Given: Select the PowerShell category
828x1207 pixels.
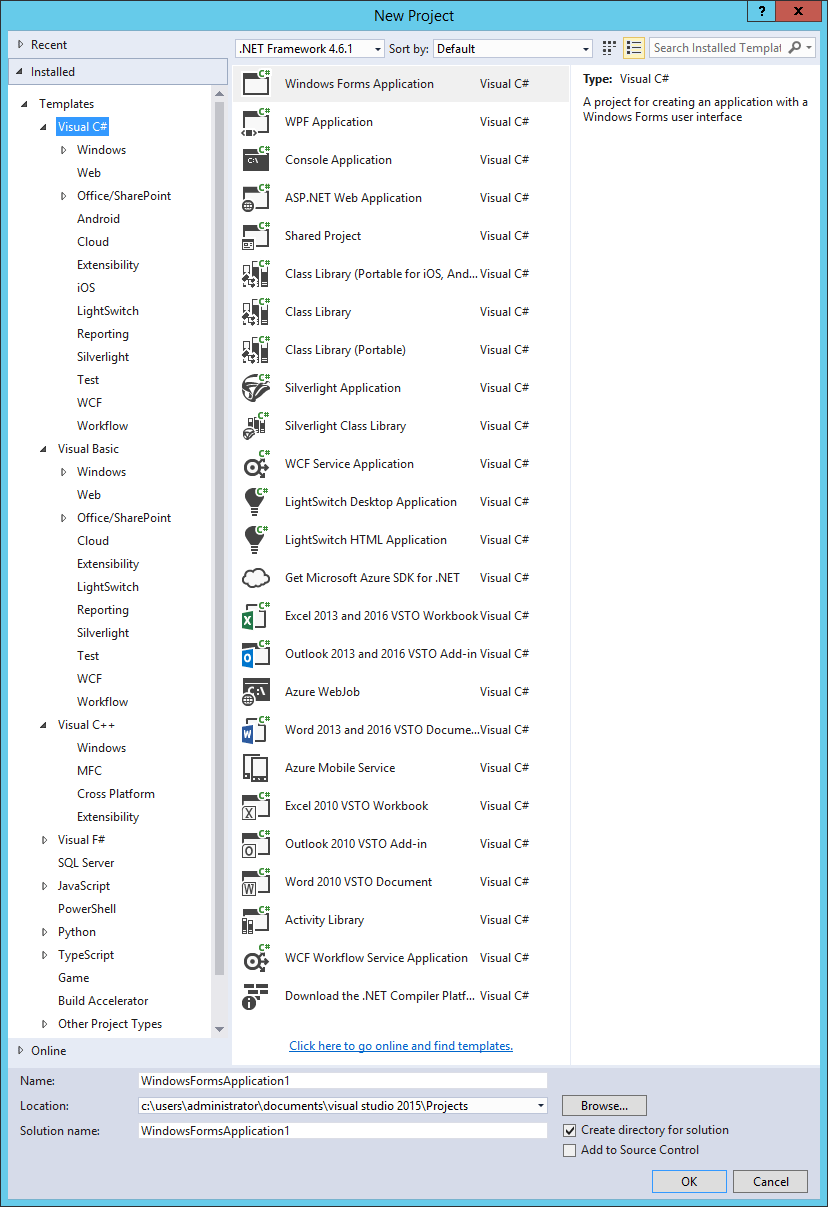Looking at the screenshot, I should pos(87,909).
